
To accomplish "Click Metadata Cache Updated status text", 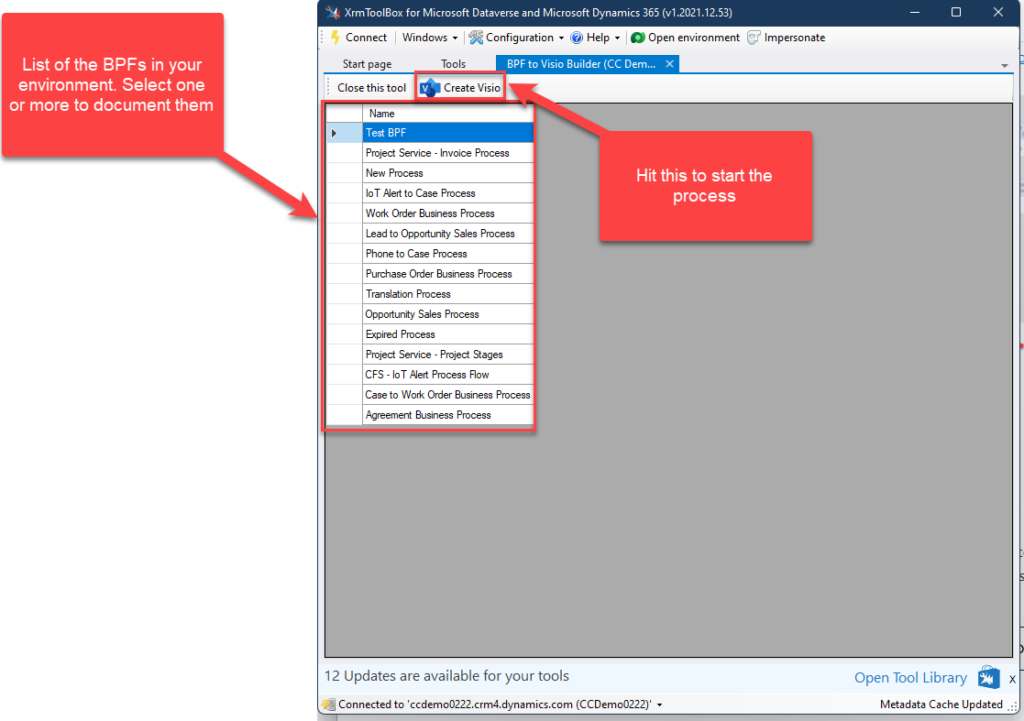I will click(940, 704).
